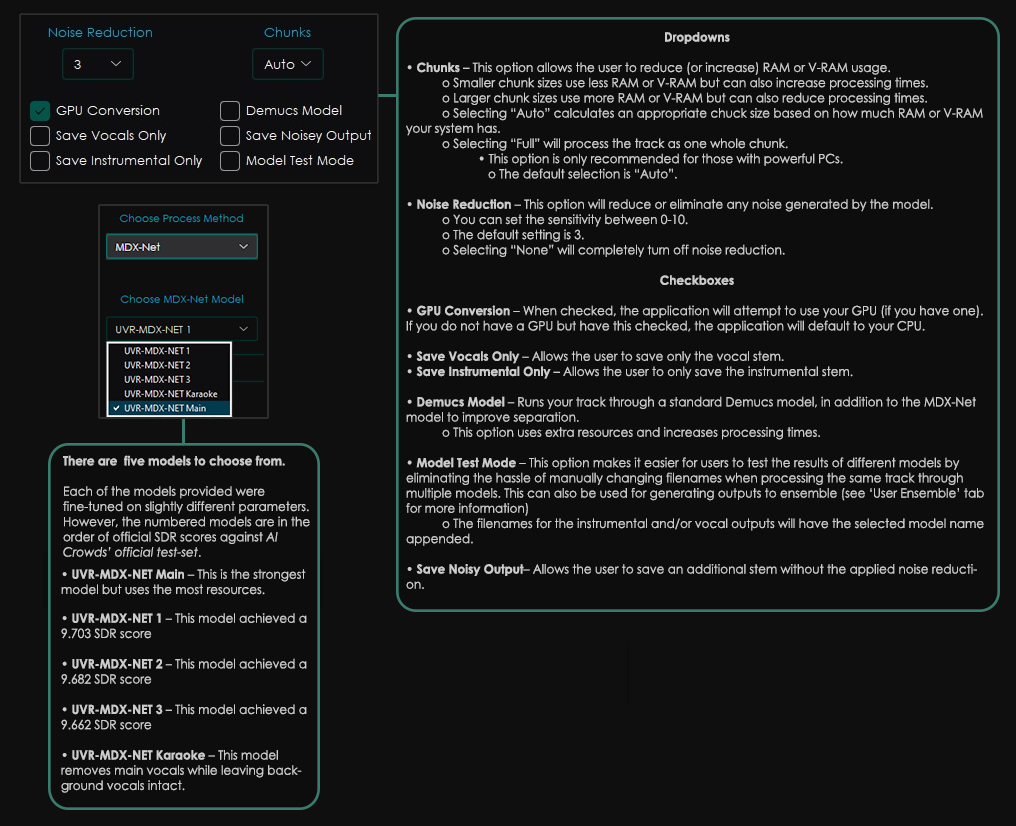Choose UVR-MDX-NET 2 in the dropdown list

pos(157,365)
